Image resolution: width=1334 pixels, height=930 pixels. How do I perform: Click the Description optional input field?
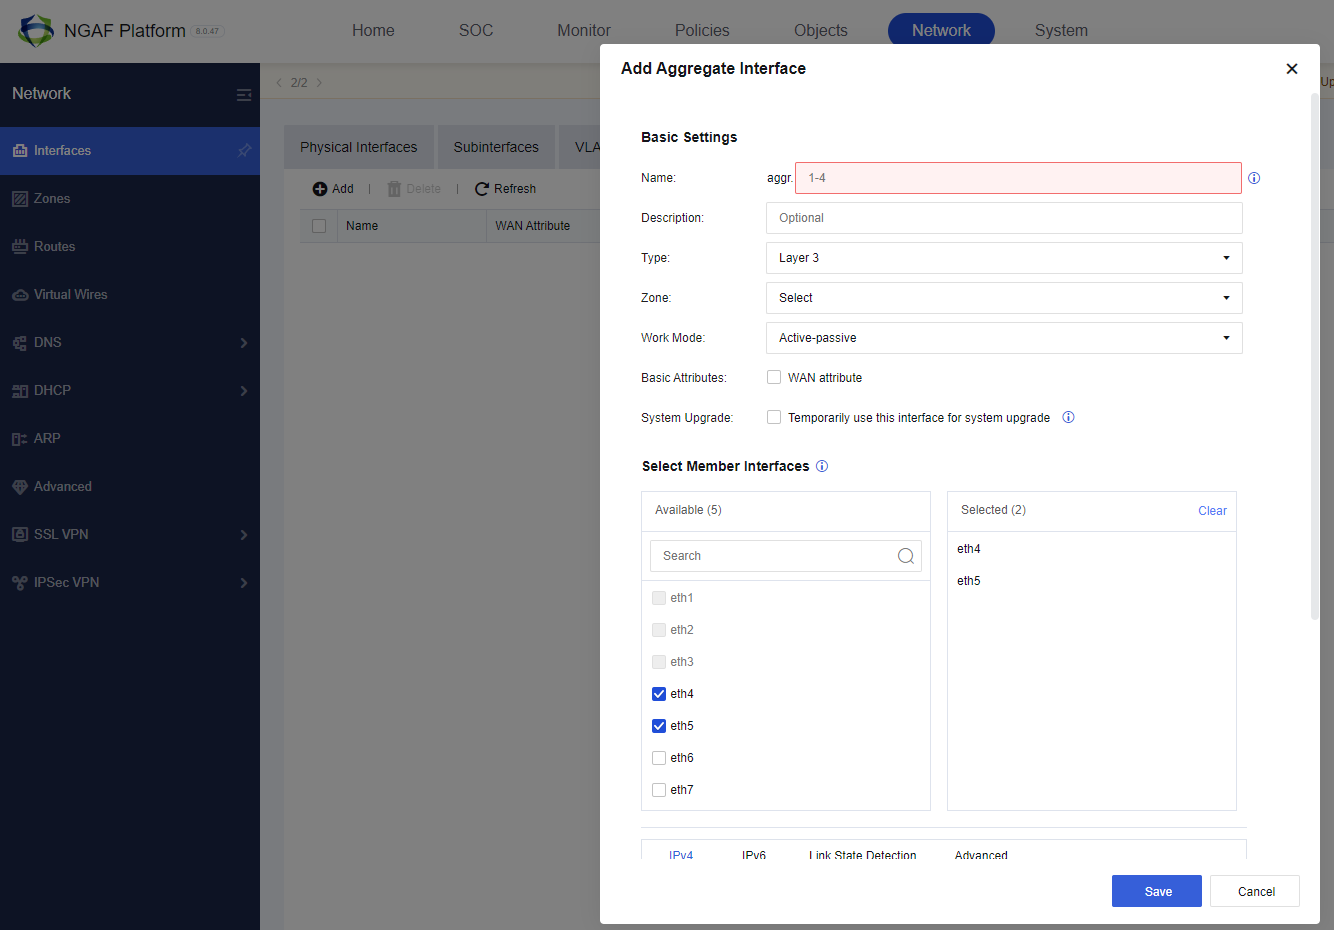click(1004, 218)
